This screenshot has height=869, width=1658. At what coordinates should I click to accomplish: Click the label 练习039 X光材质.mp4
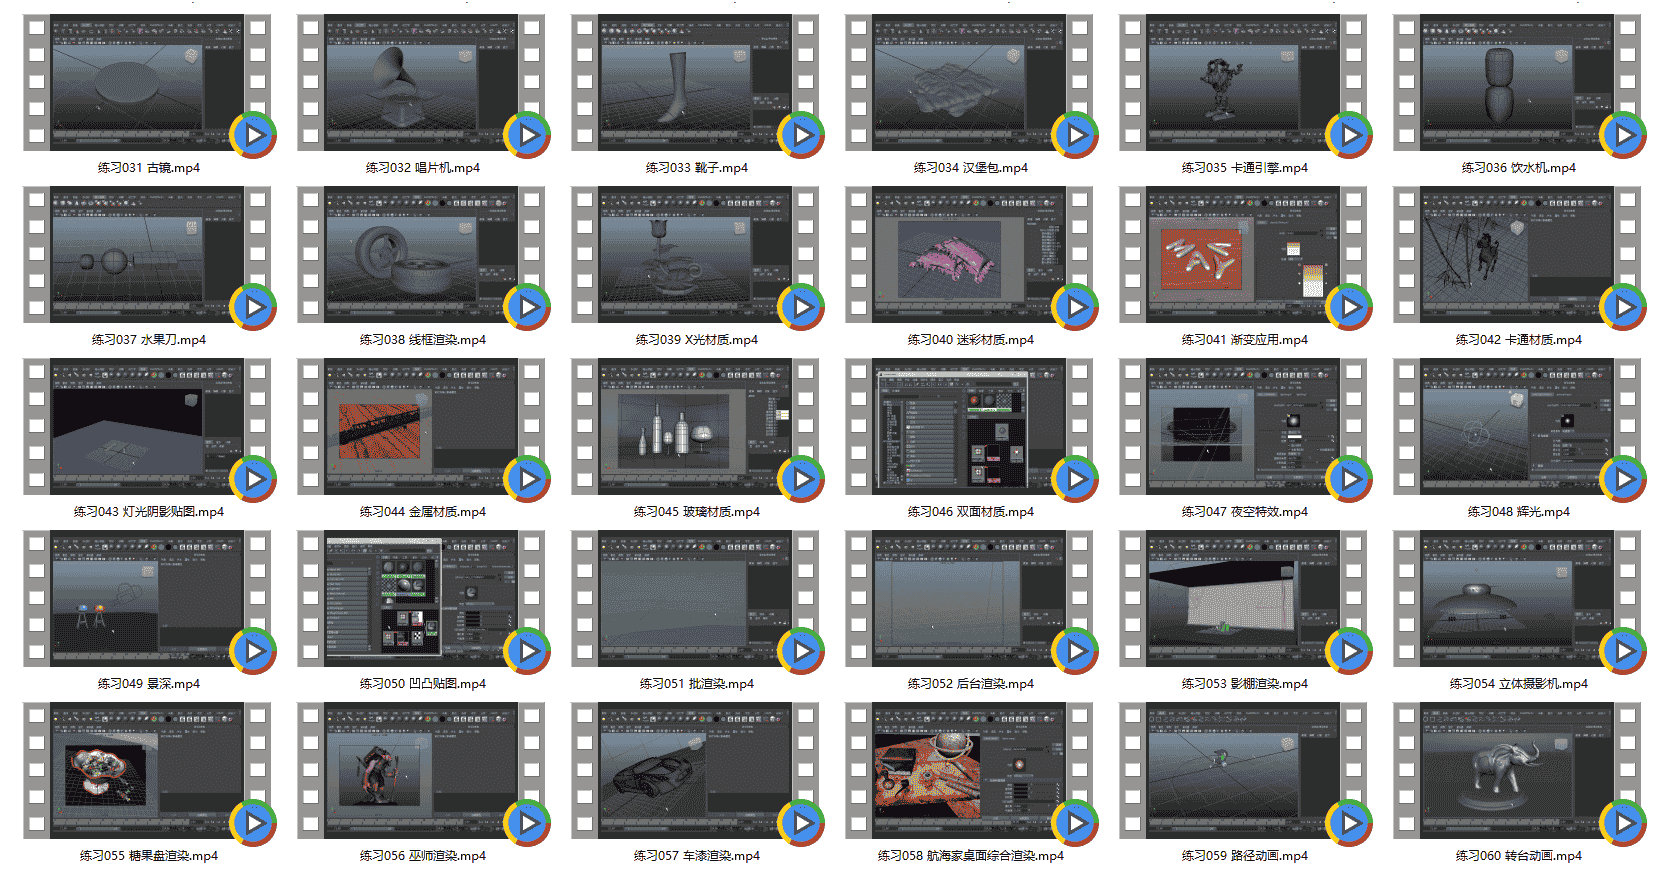[x=697, y=340]
